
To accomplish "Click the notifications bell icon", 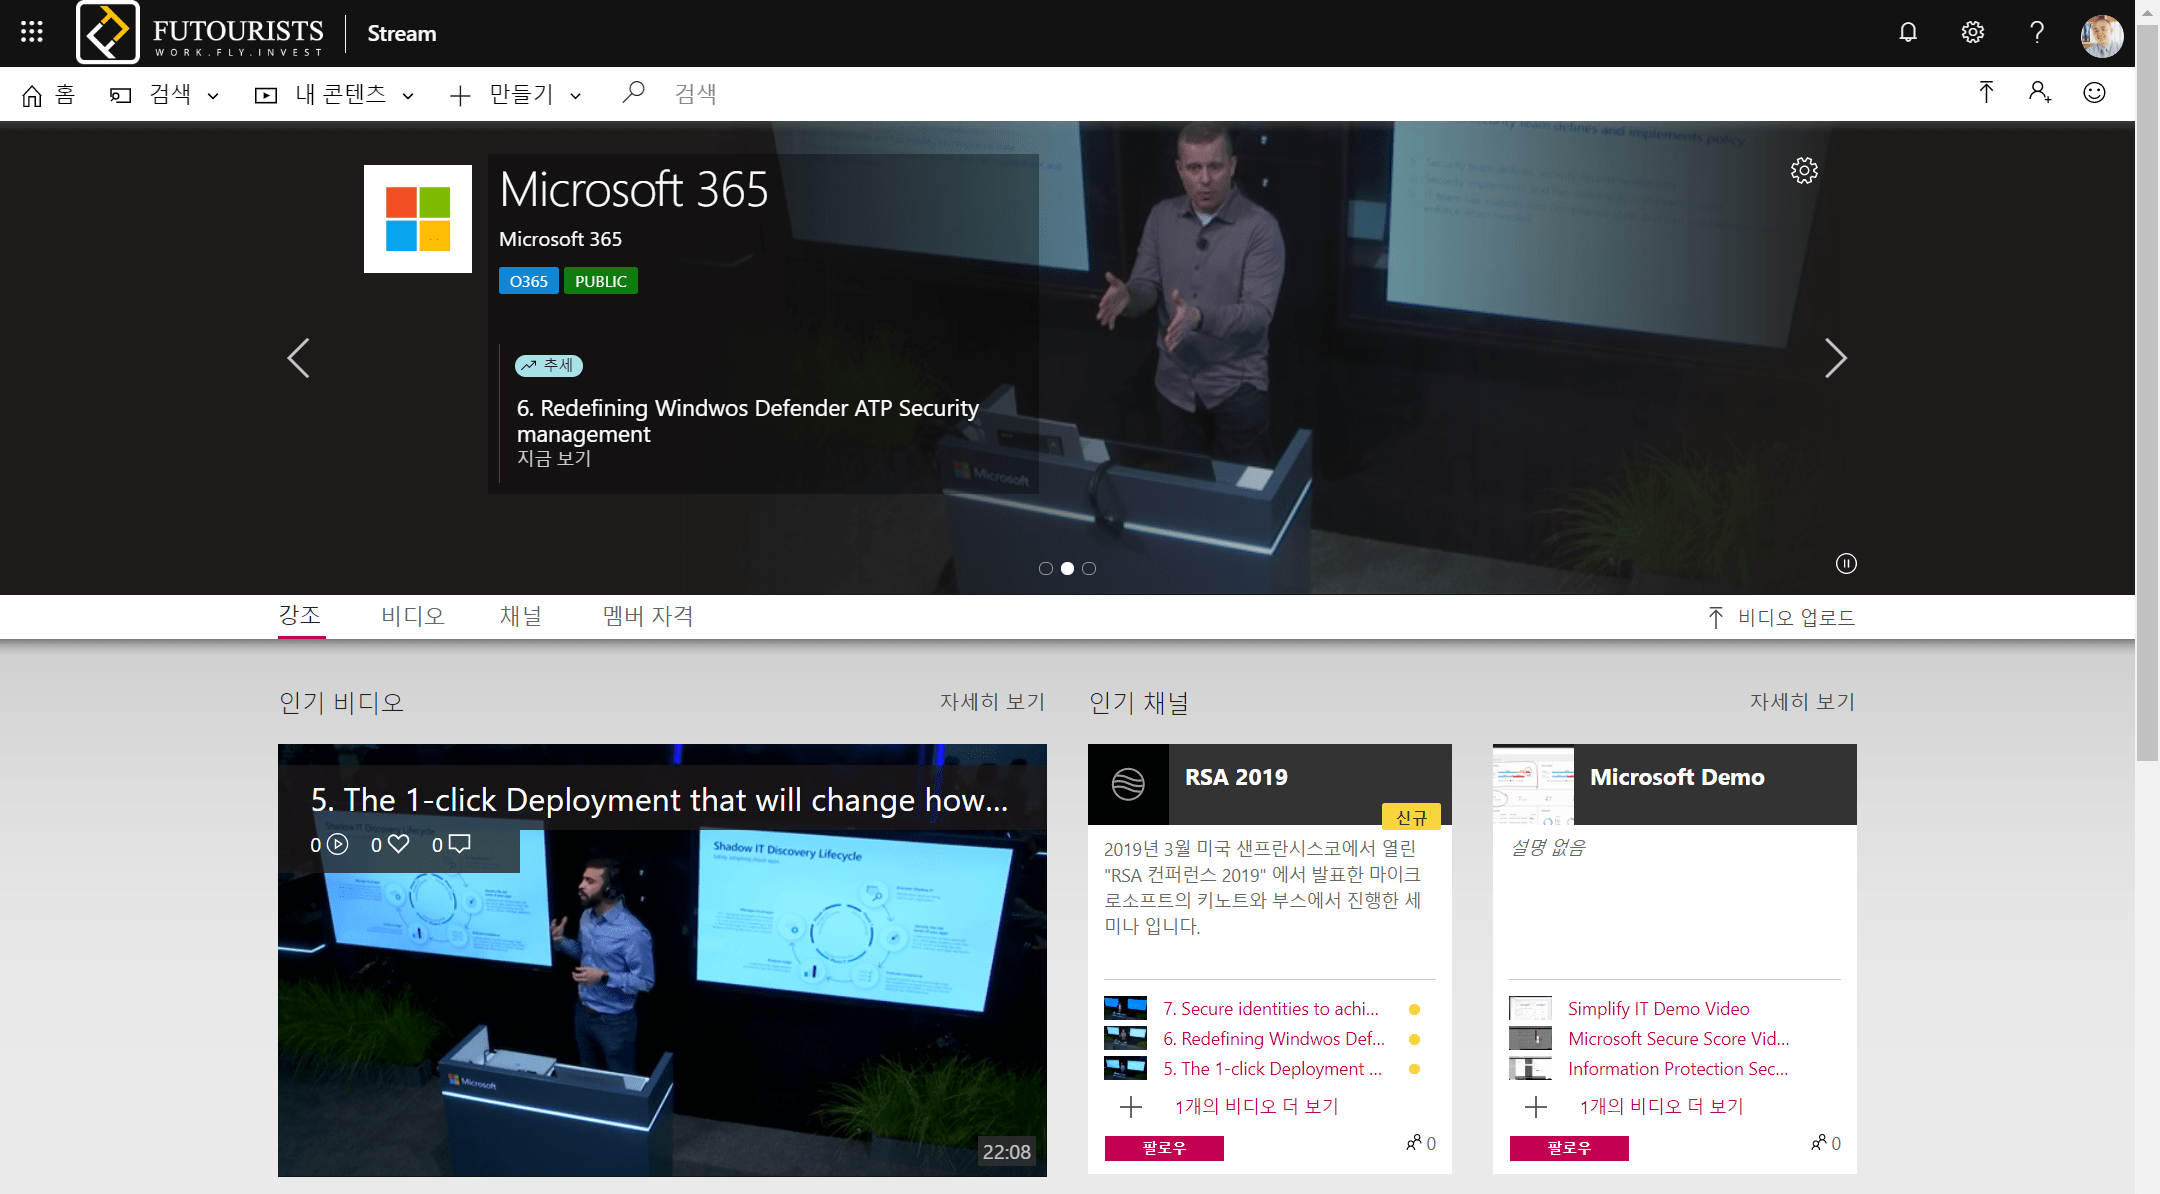I will (x=1908, y=32).
